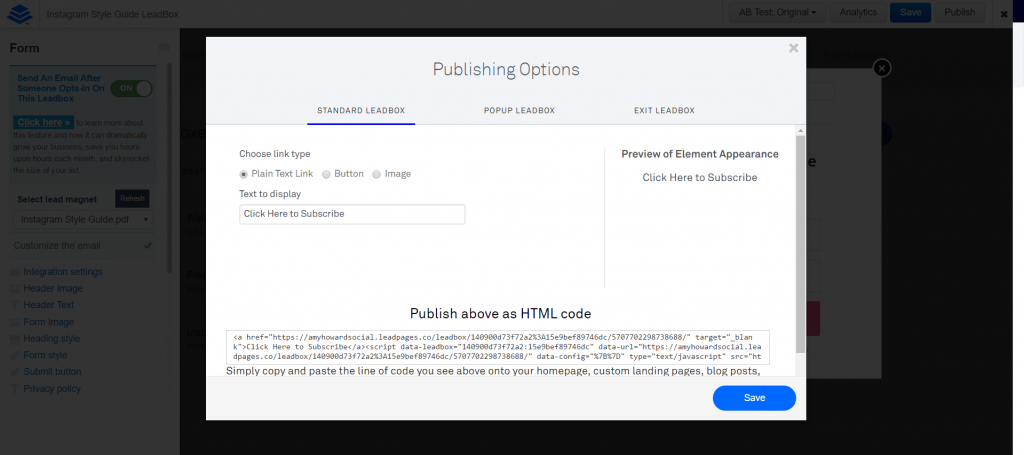Click the Form Image icon
Viewport: 1024px width, 455px height.
(x=15, y=322)
